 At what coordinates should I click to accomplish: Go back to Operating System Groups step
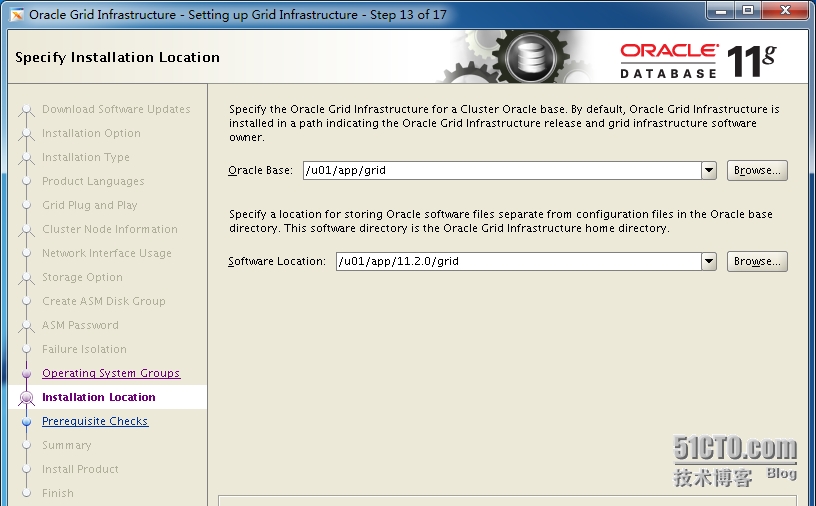pos(111,373)
